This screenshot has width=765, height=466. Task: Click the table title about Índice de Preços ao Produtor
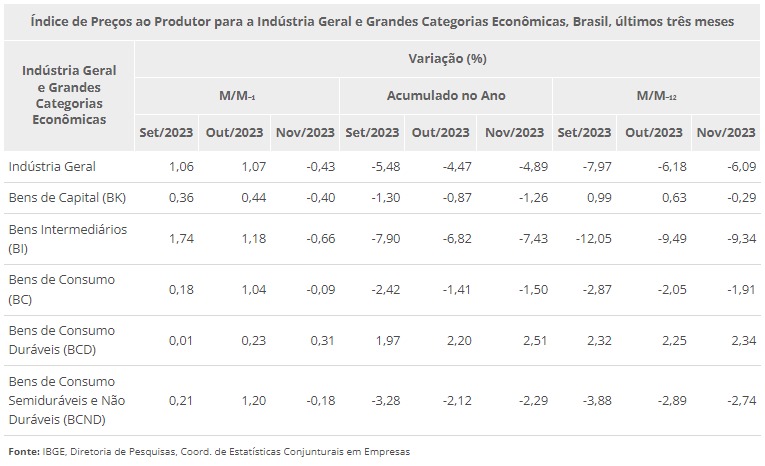pyautogui.click(x=382, y=20)
